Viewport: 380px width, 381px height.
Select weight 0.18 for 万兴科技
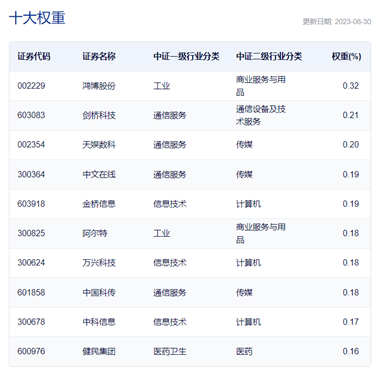[351, 263]
